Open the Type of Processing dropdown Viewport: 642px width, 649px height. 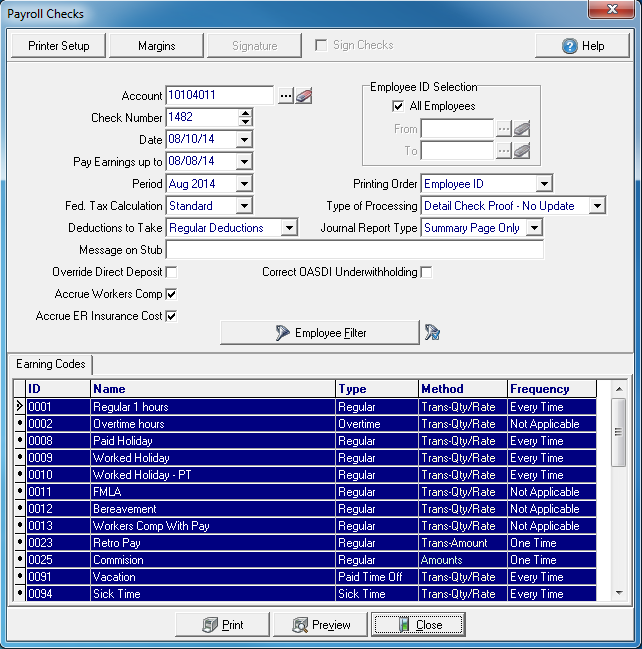click(597, 206)
